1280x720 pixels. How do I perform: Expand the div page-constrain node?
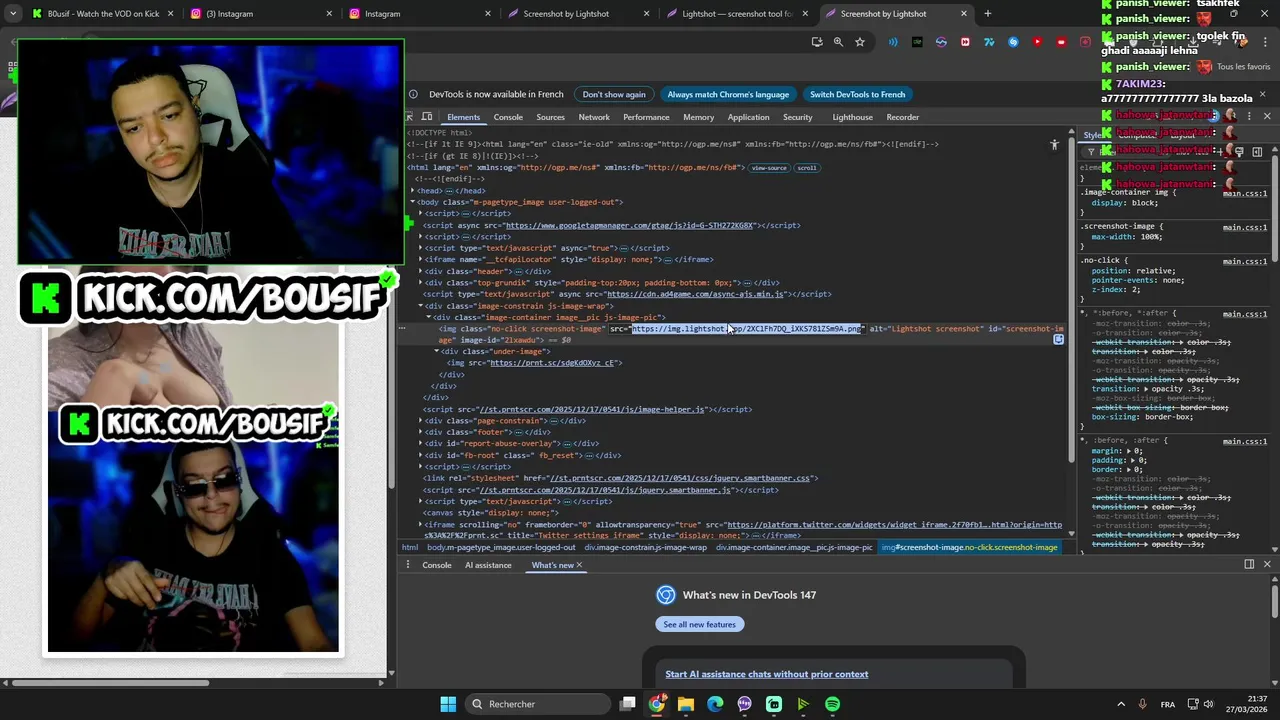(420, 420)
